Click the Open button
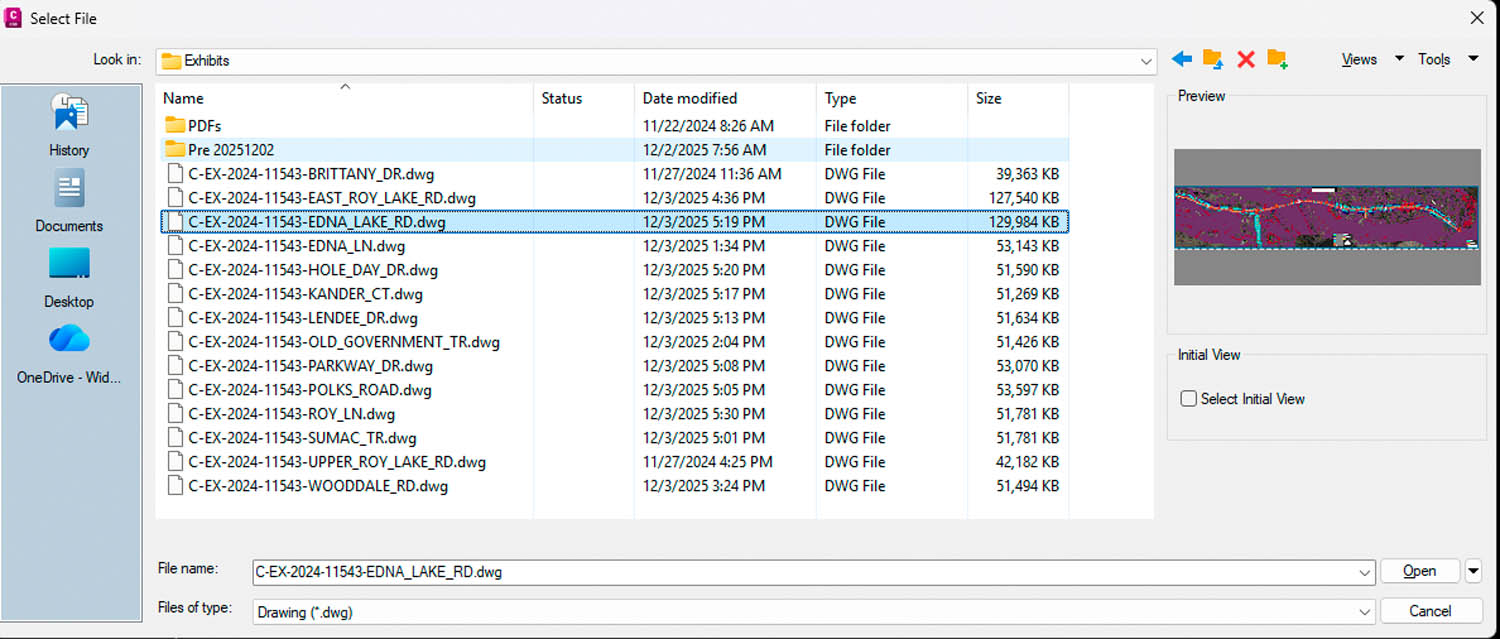1500x639 pixels. [1419, 572]
